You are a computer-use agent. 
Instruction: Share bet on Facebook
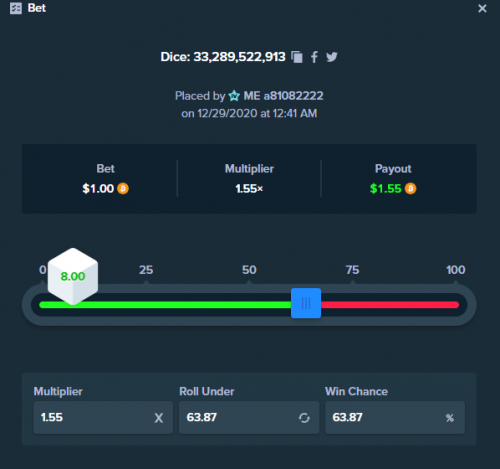tap(314, 57)
